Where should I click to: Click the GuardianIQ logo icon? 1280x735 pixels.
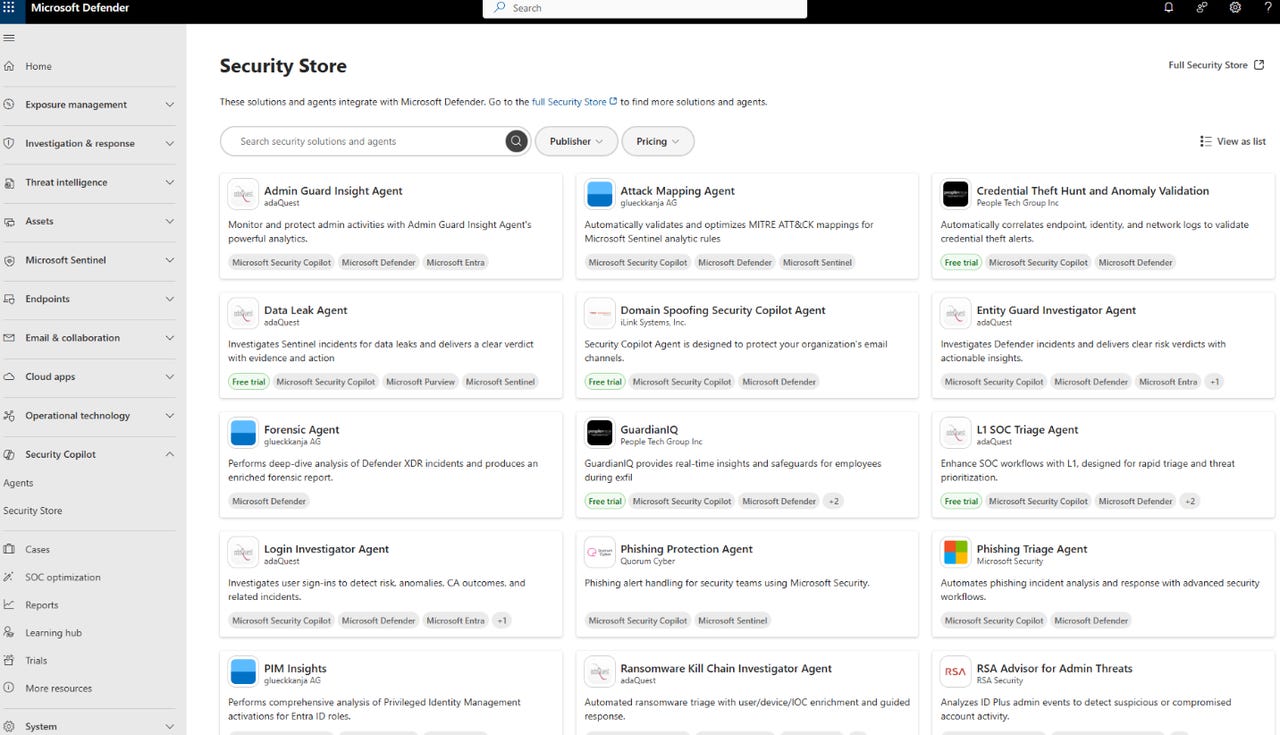600,433
